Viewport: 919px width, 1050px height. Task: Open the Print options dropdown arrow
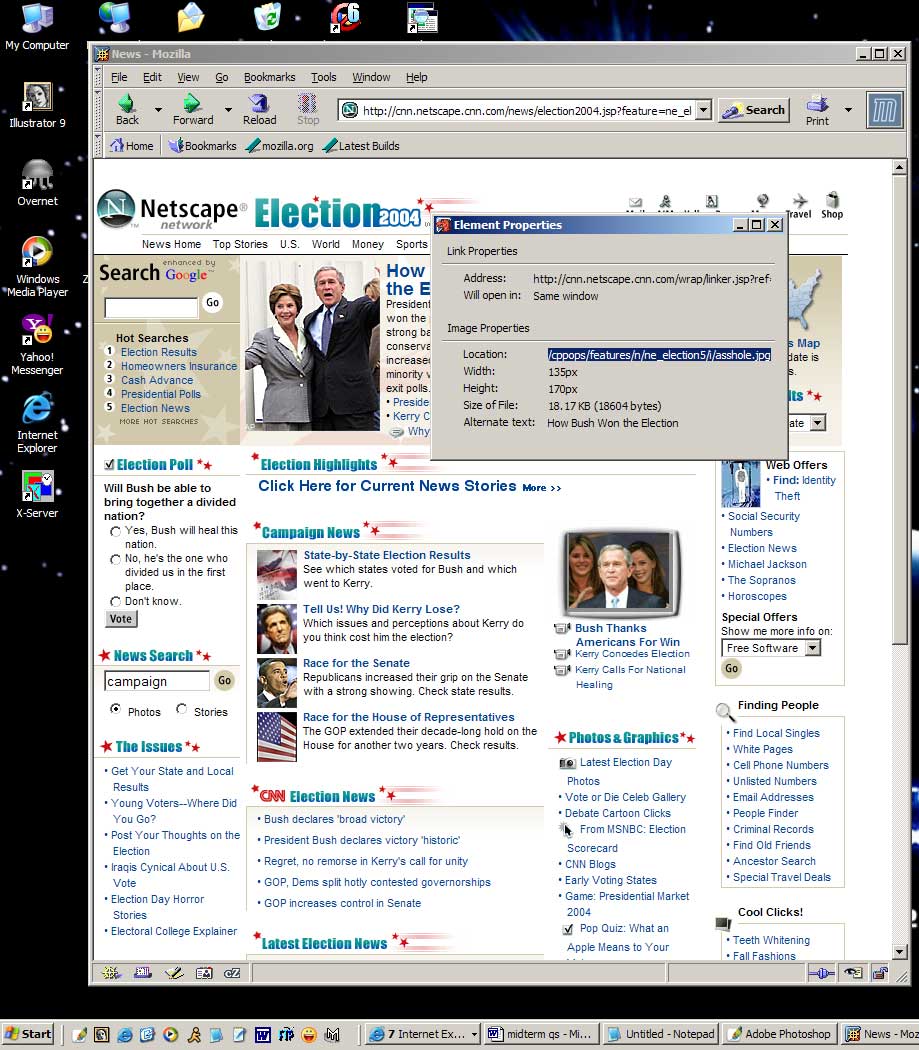(848, 110)
